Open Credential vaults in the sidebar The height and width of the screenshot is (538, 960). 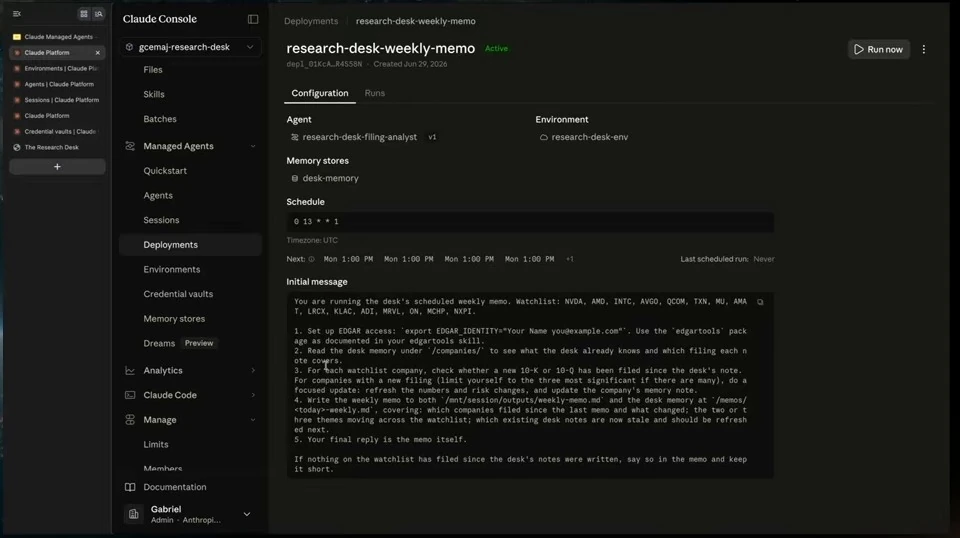[x=178, y=294]
